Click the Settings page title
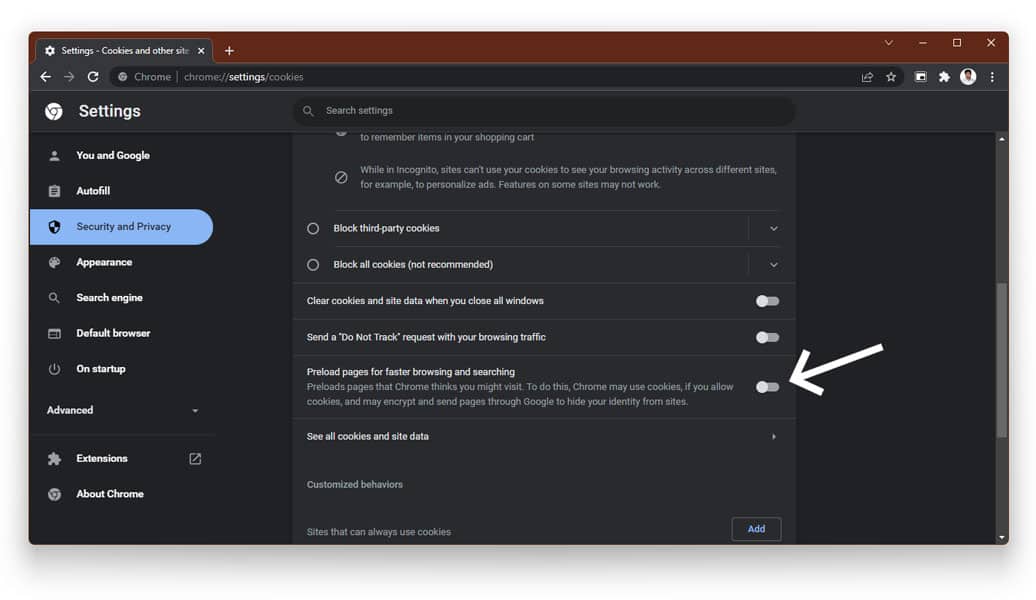Viewport: 1036px width, 600px height. point(110,111)
